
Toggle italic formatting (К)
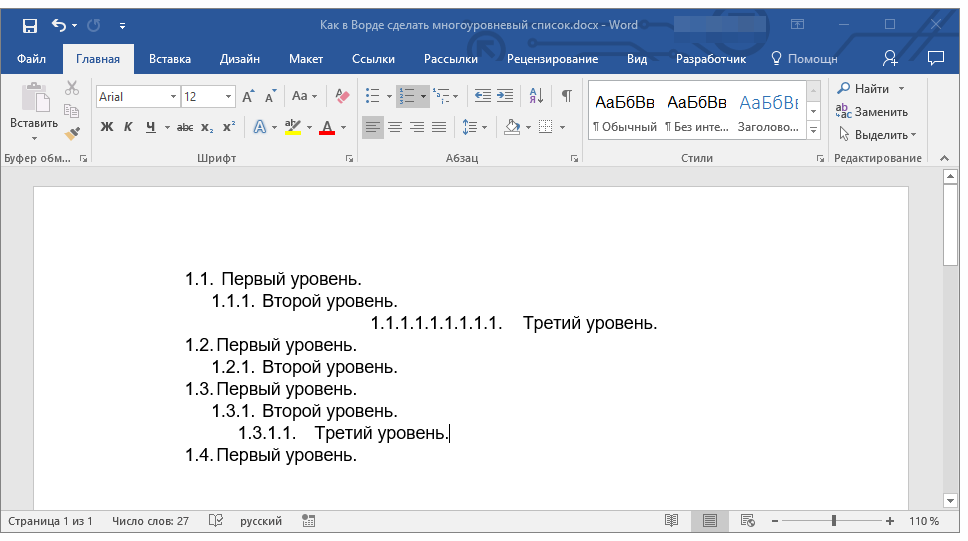tap(128, 127)
